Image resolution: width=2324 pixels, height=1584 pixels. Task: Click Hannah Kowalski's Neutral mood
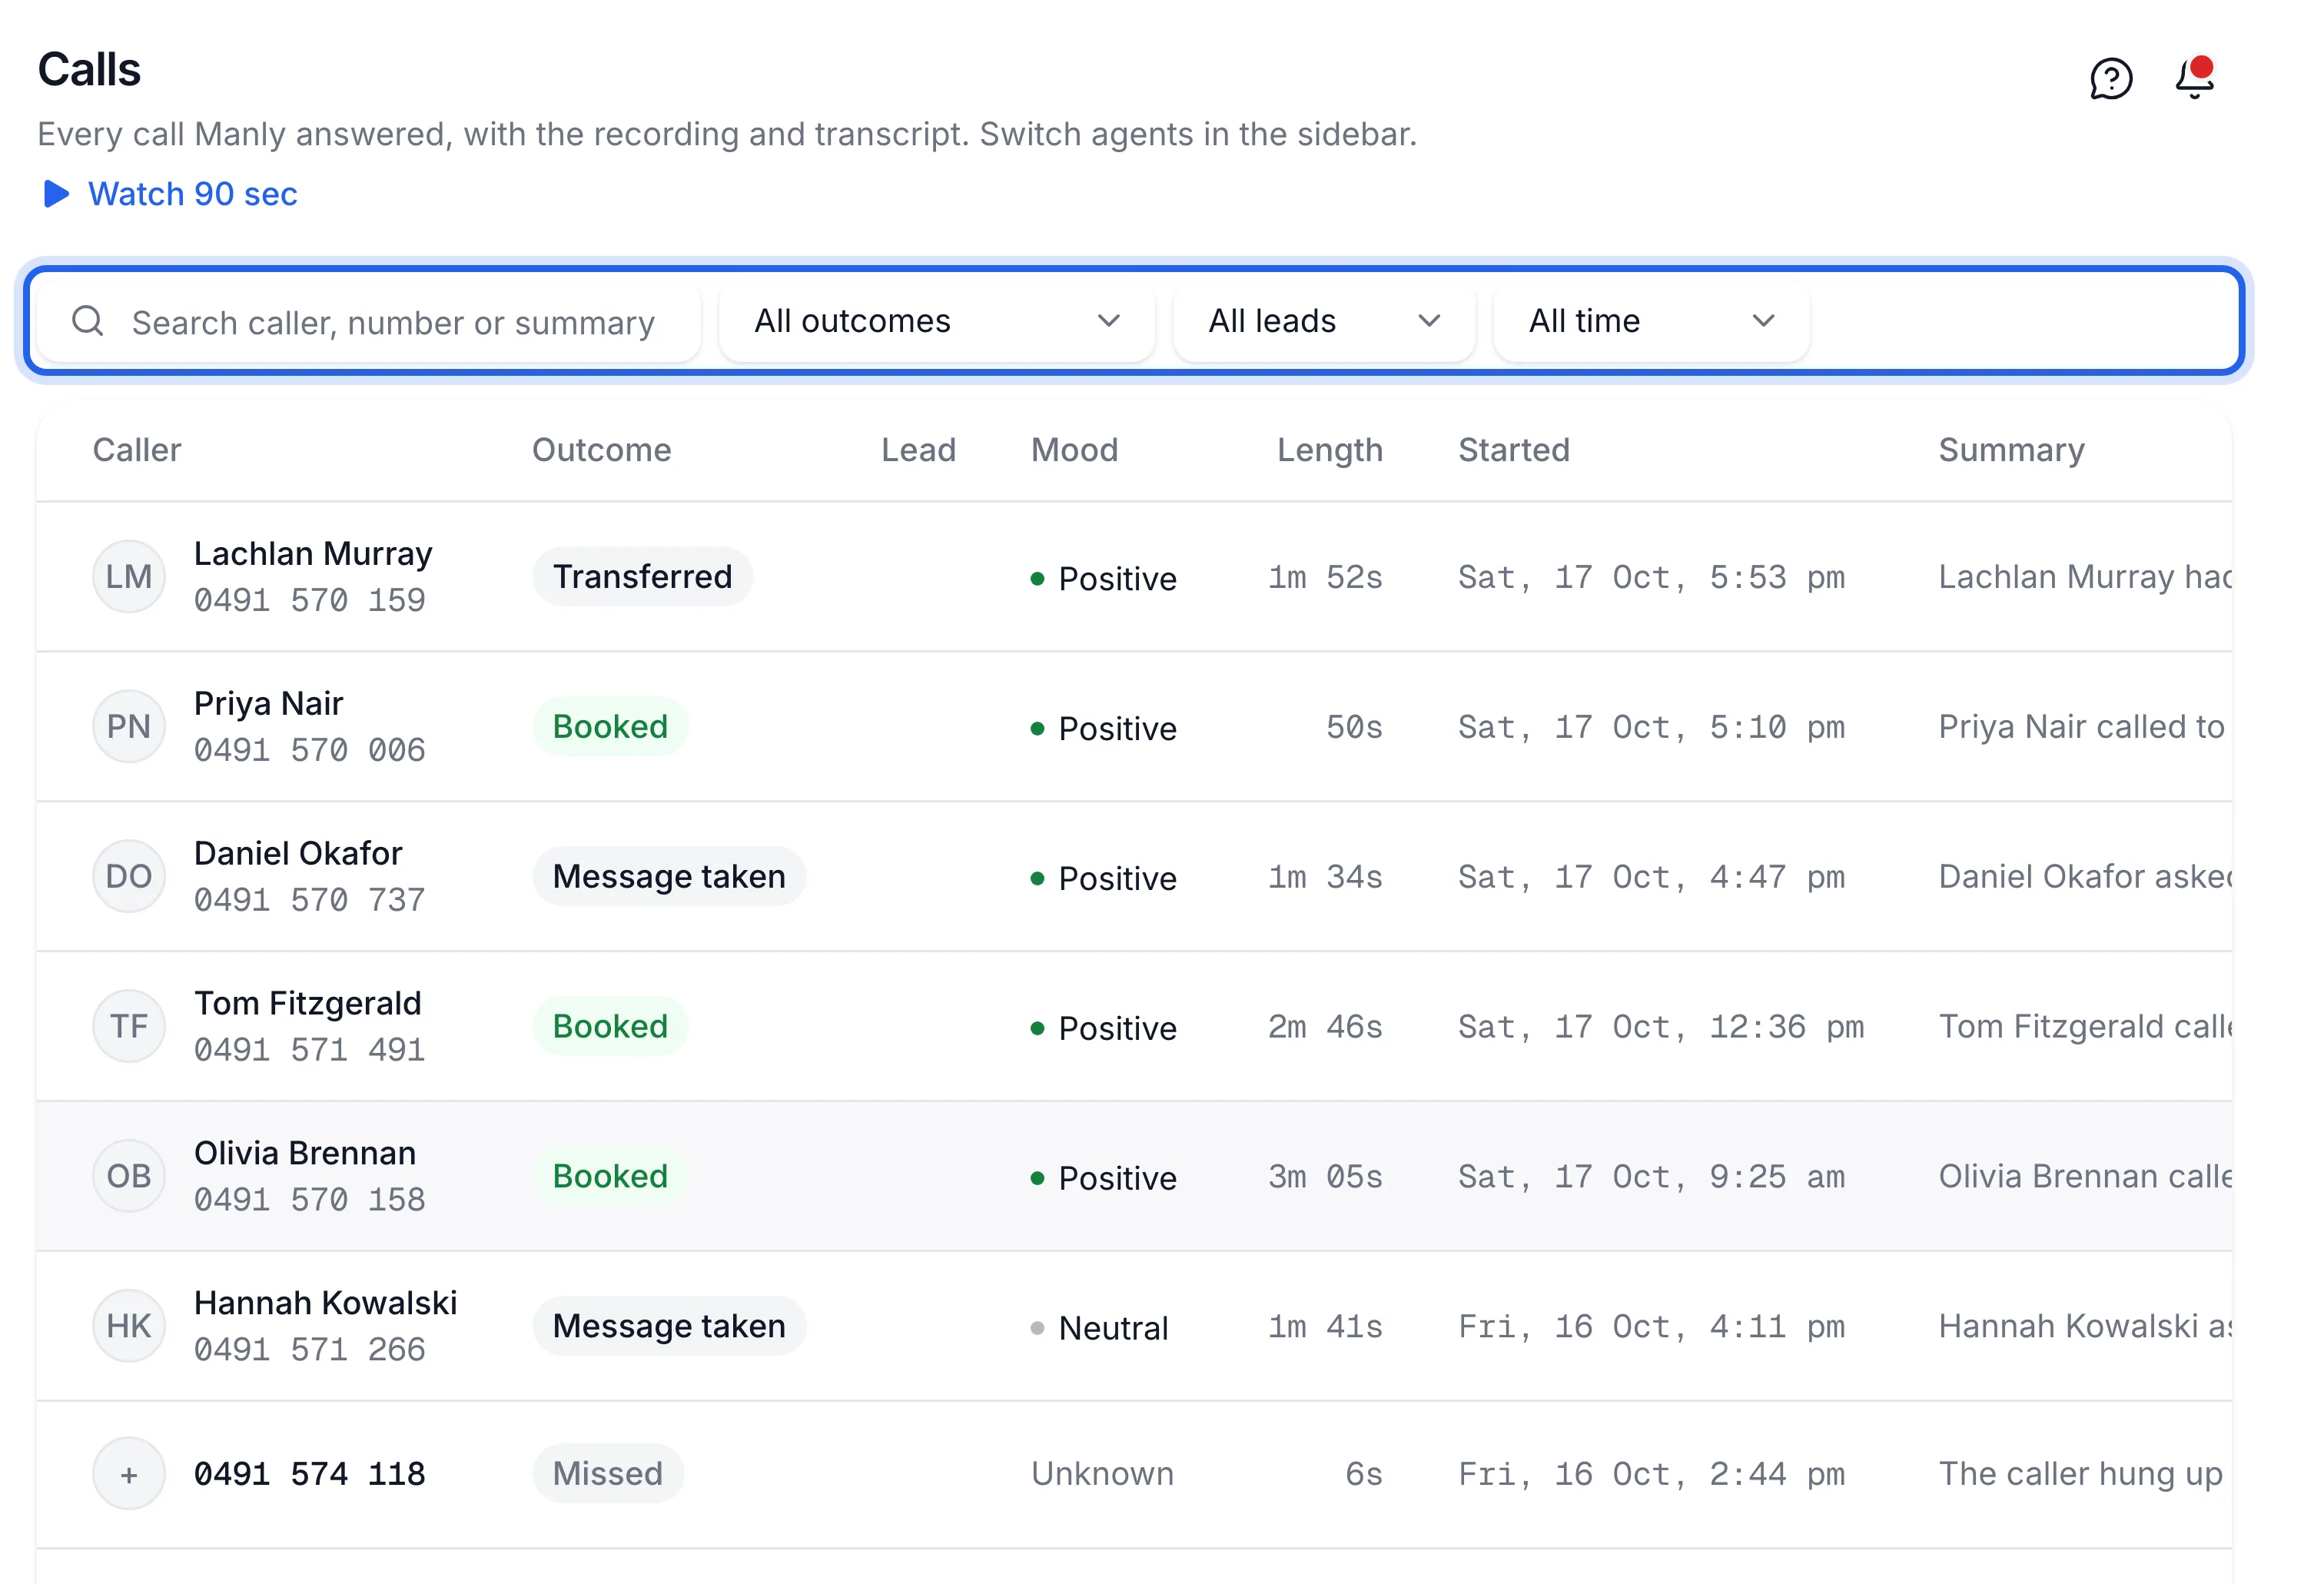click(x=1100, y=1328)
